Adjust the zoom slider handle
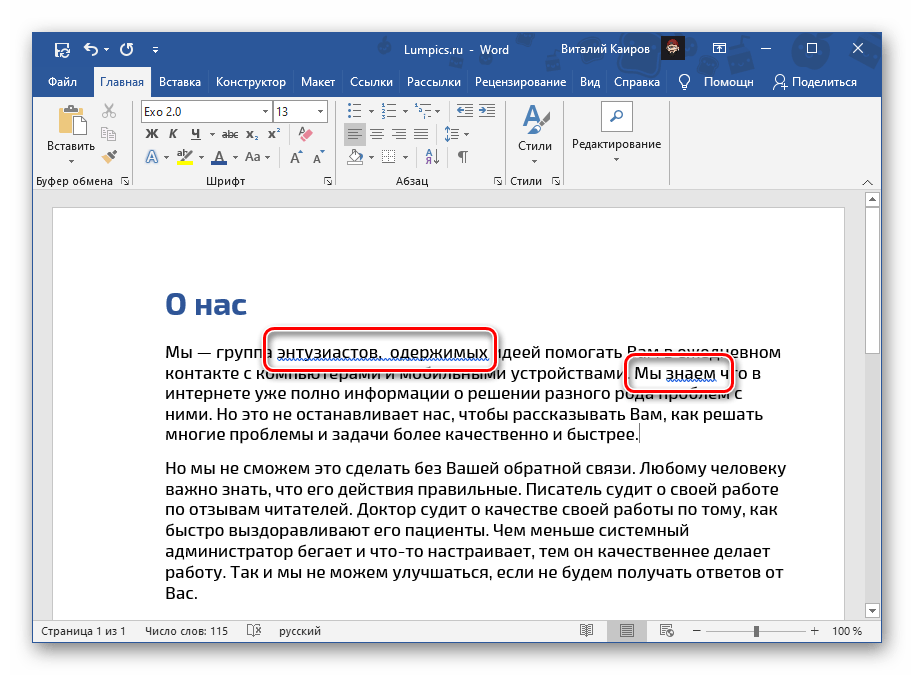Viewport: 914px width, 675px height. (x=756, y=631)
